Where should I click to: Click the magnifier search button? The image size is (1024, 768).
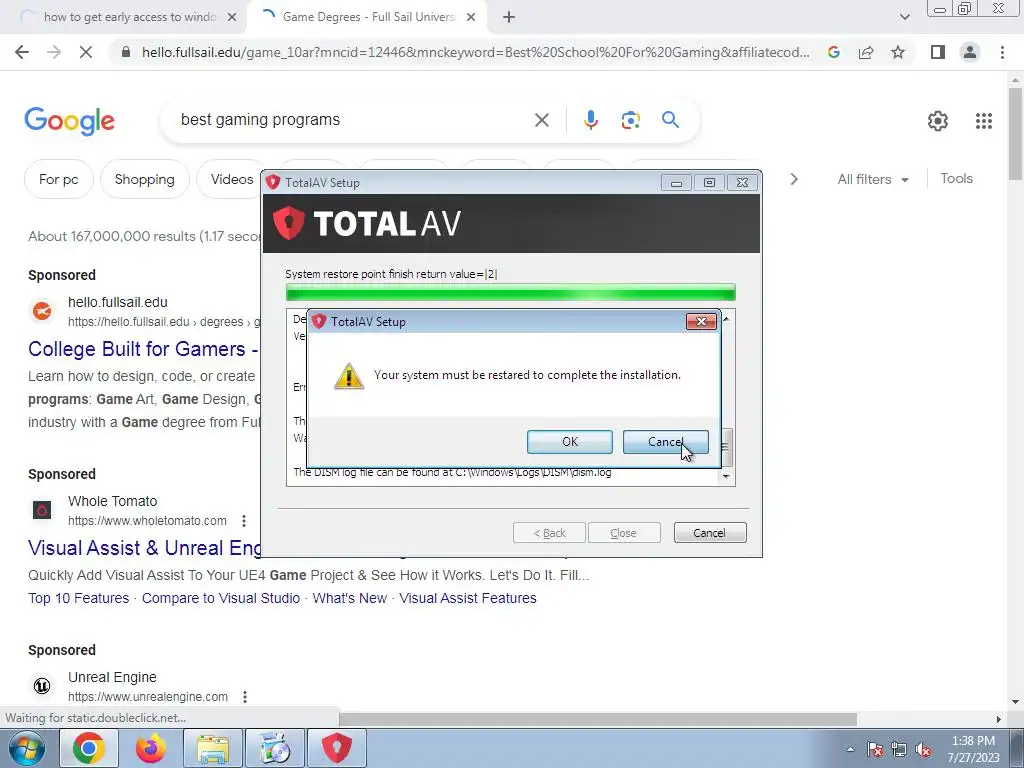coord(670,120)
